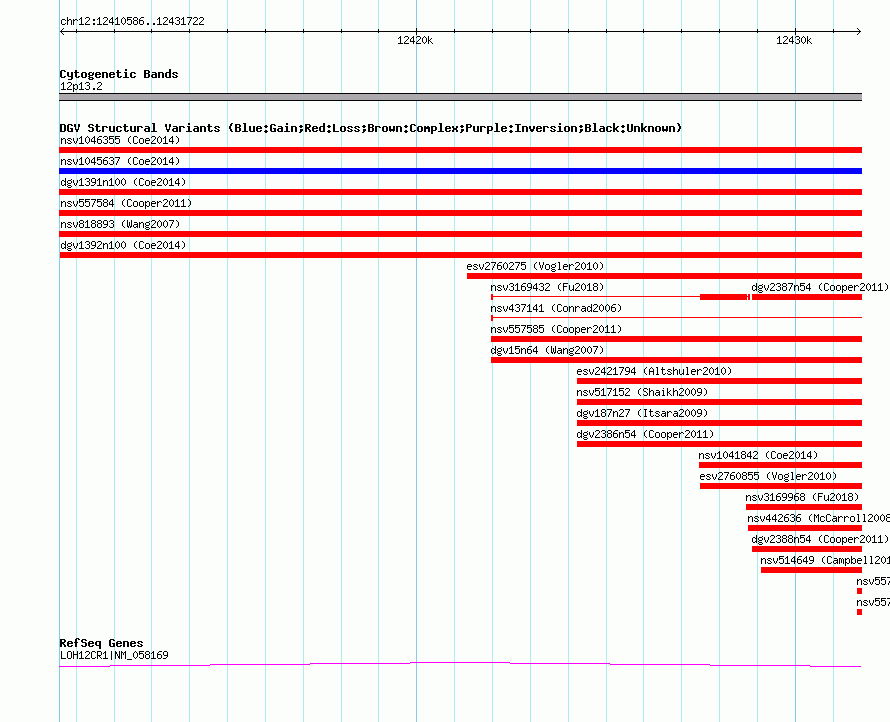Select the red bar under esv2760275
Viewport: 890px width, 722px height.
(664, 276)
